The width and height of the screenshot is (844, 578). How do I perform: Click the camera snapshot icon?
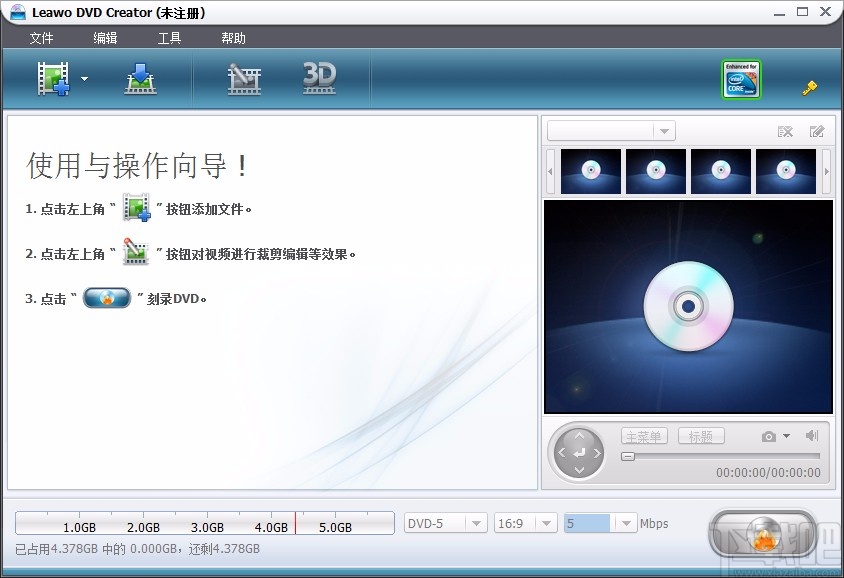769,436
